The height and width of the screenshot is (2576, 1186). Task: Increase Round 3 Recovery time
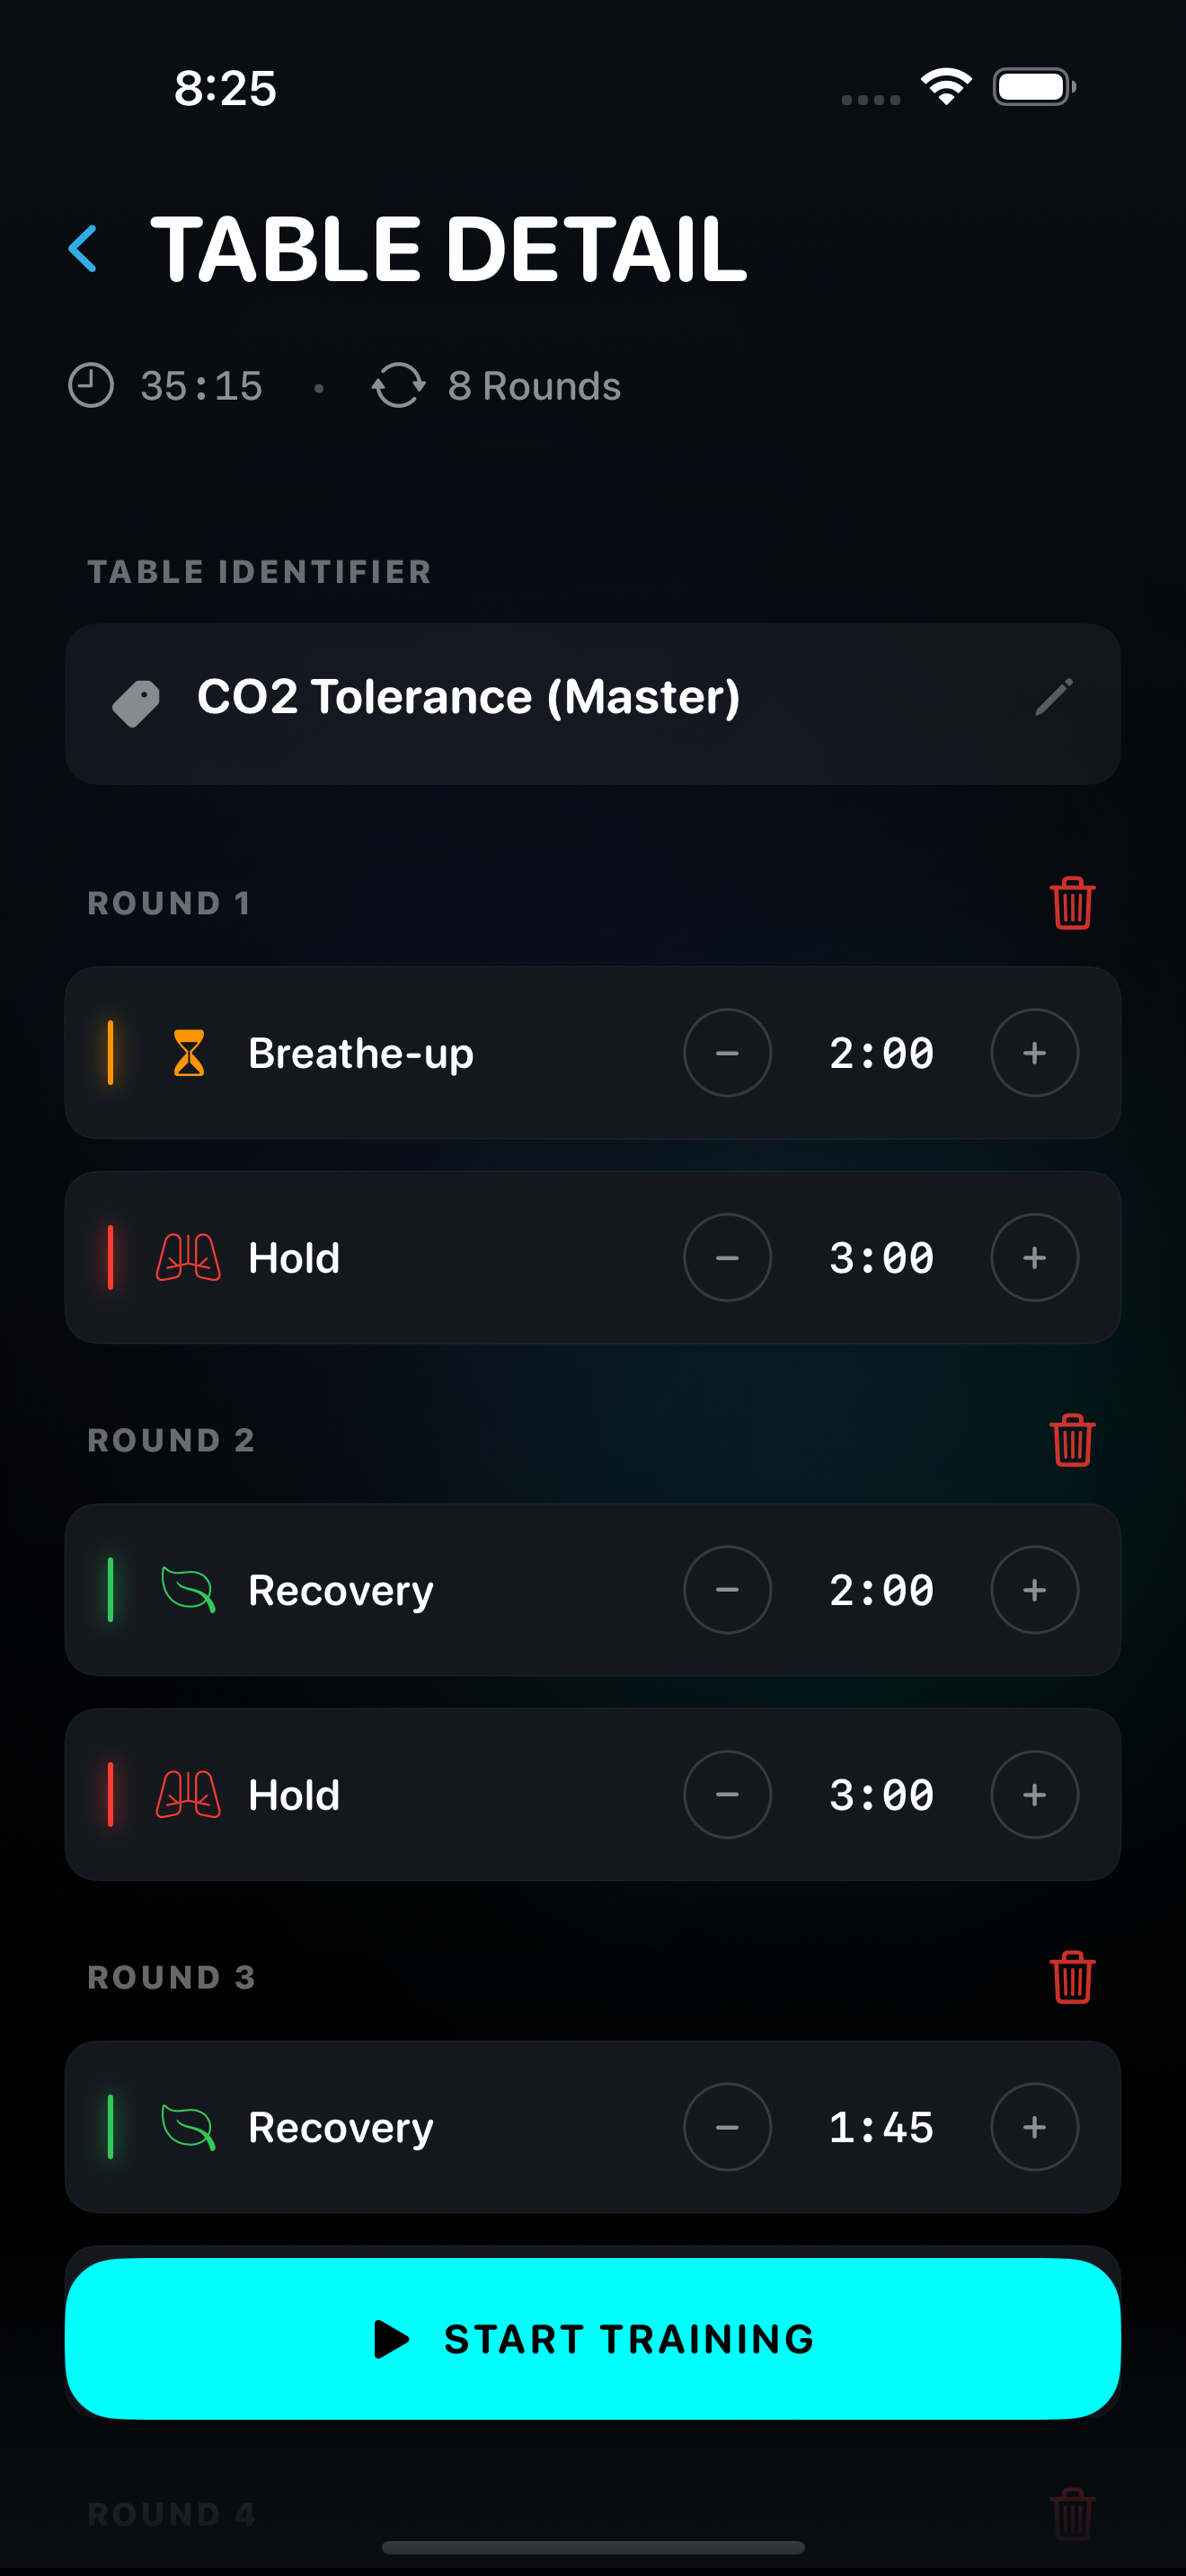point(1034,2127)
